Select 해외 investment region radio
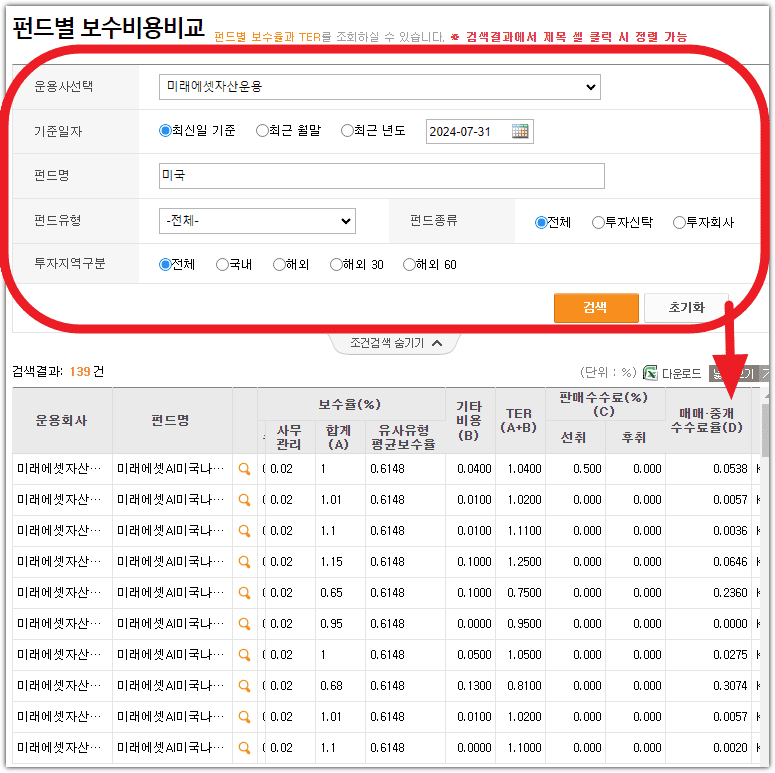Screen dimensions: 775x773 (x=279, y=264)
